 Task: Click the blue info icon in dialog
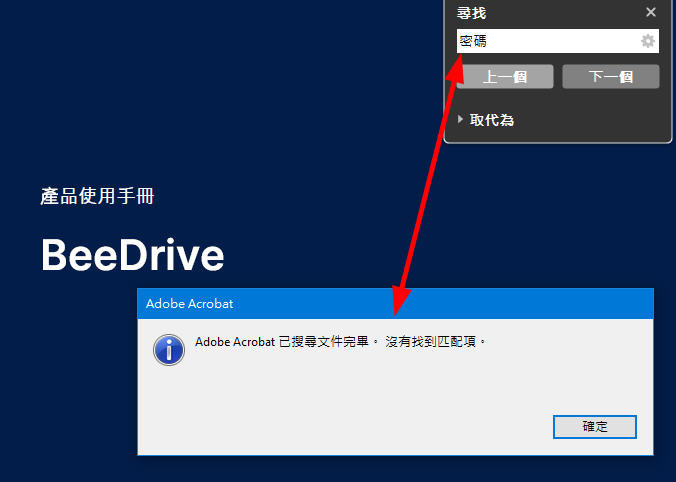pos(169,350)
